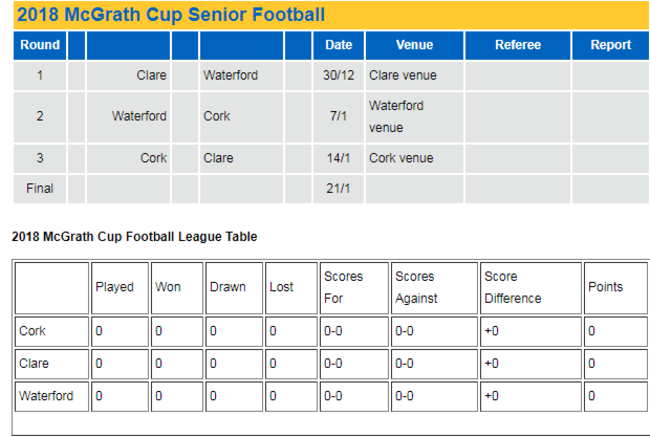Select the "Clare venue" cell
The image size is (650, 437).
click(403, 75)
